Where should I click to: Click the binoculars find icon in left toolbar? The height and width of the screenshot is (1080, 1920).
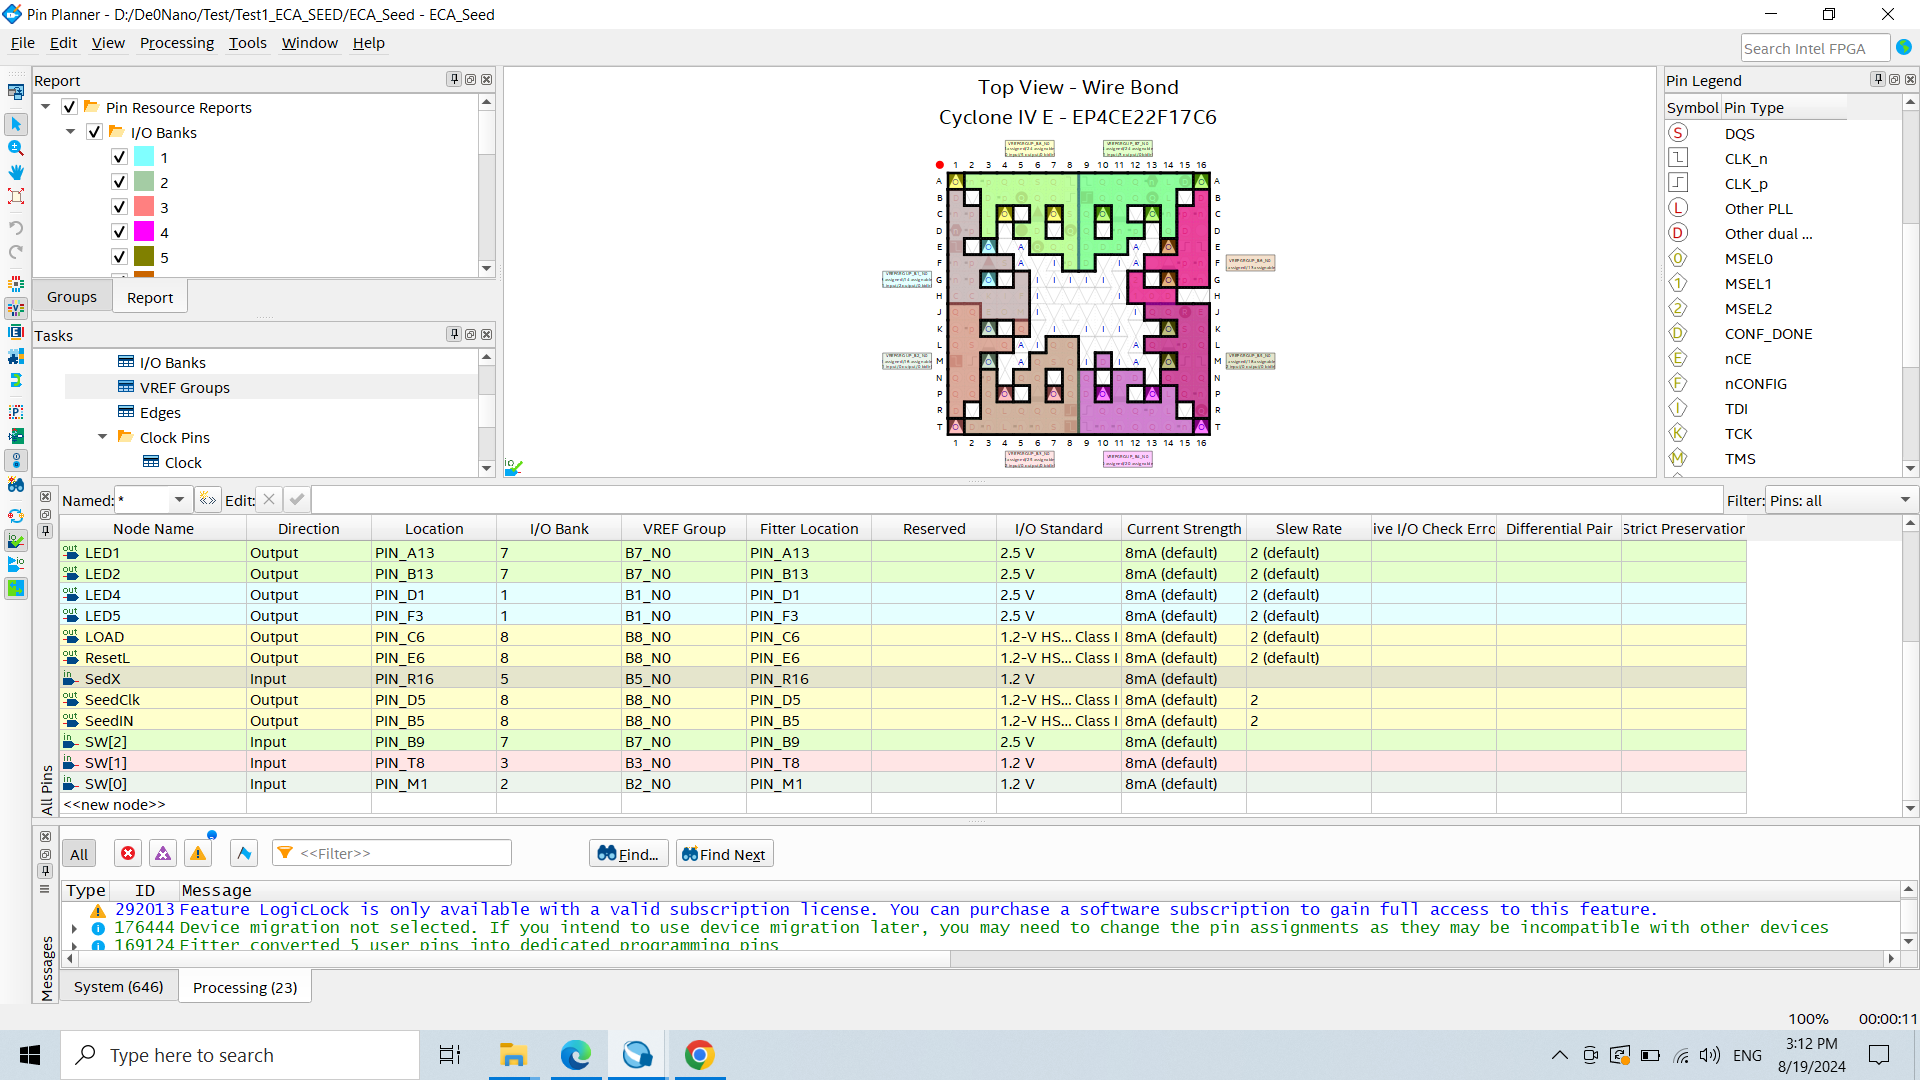tap(16, 485)
